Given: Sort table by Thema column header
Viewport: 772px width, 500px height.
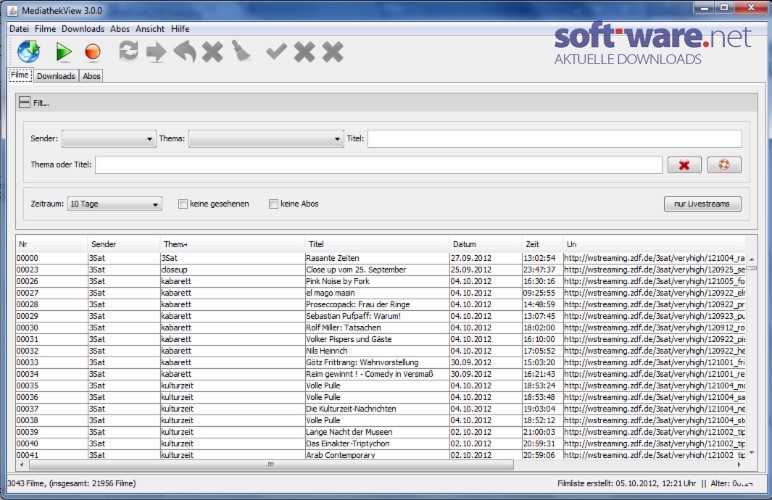Looking at the screenshot, I should (232, 244).
